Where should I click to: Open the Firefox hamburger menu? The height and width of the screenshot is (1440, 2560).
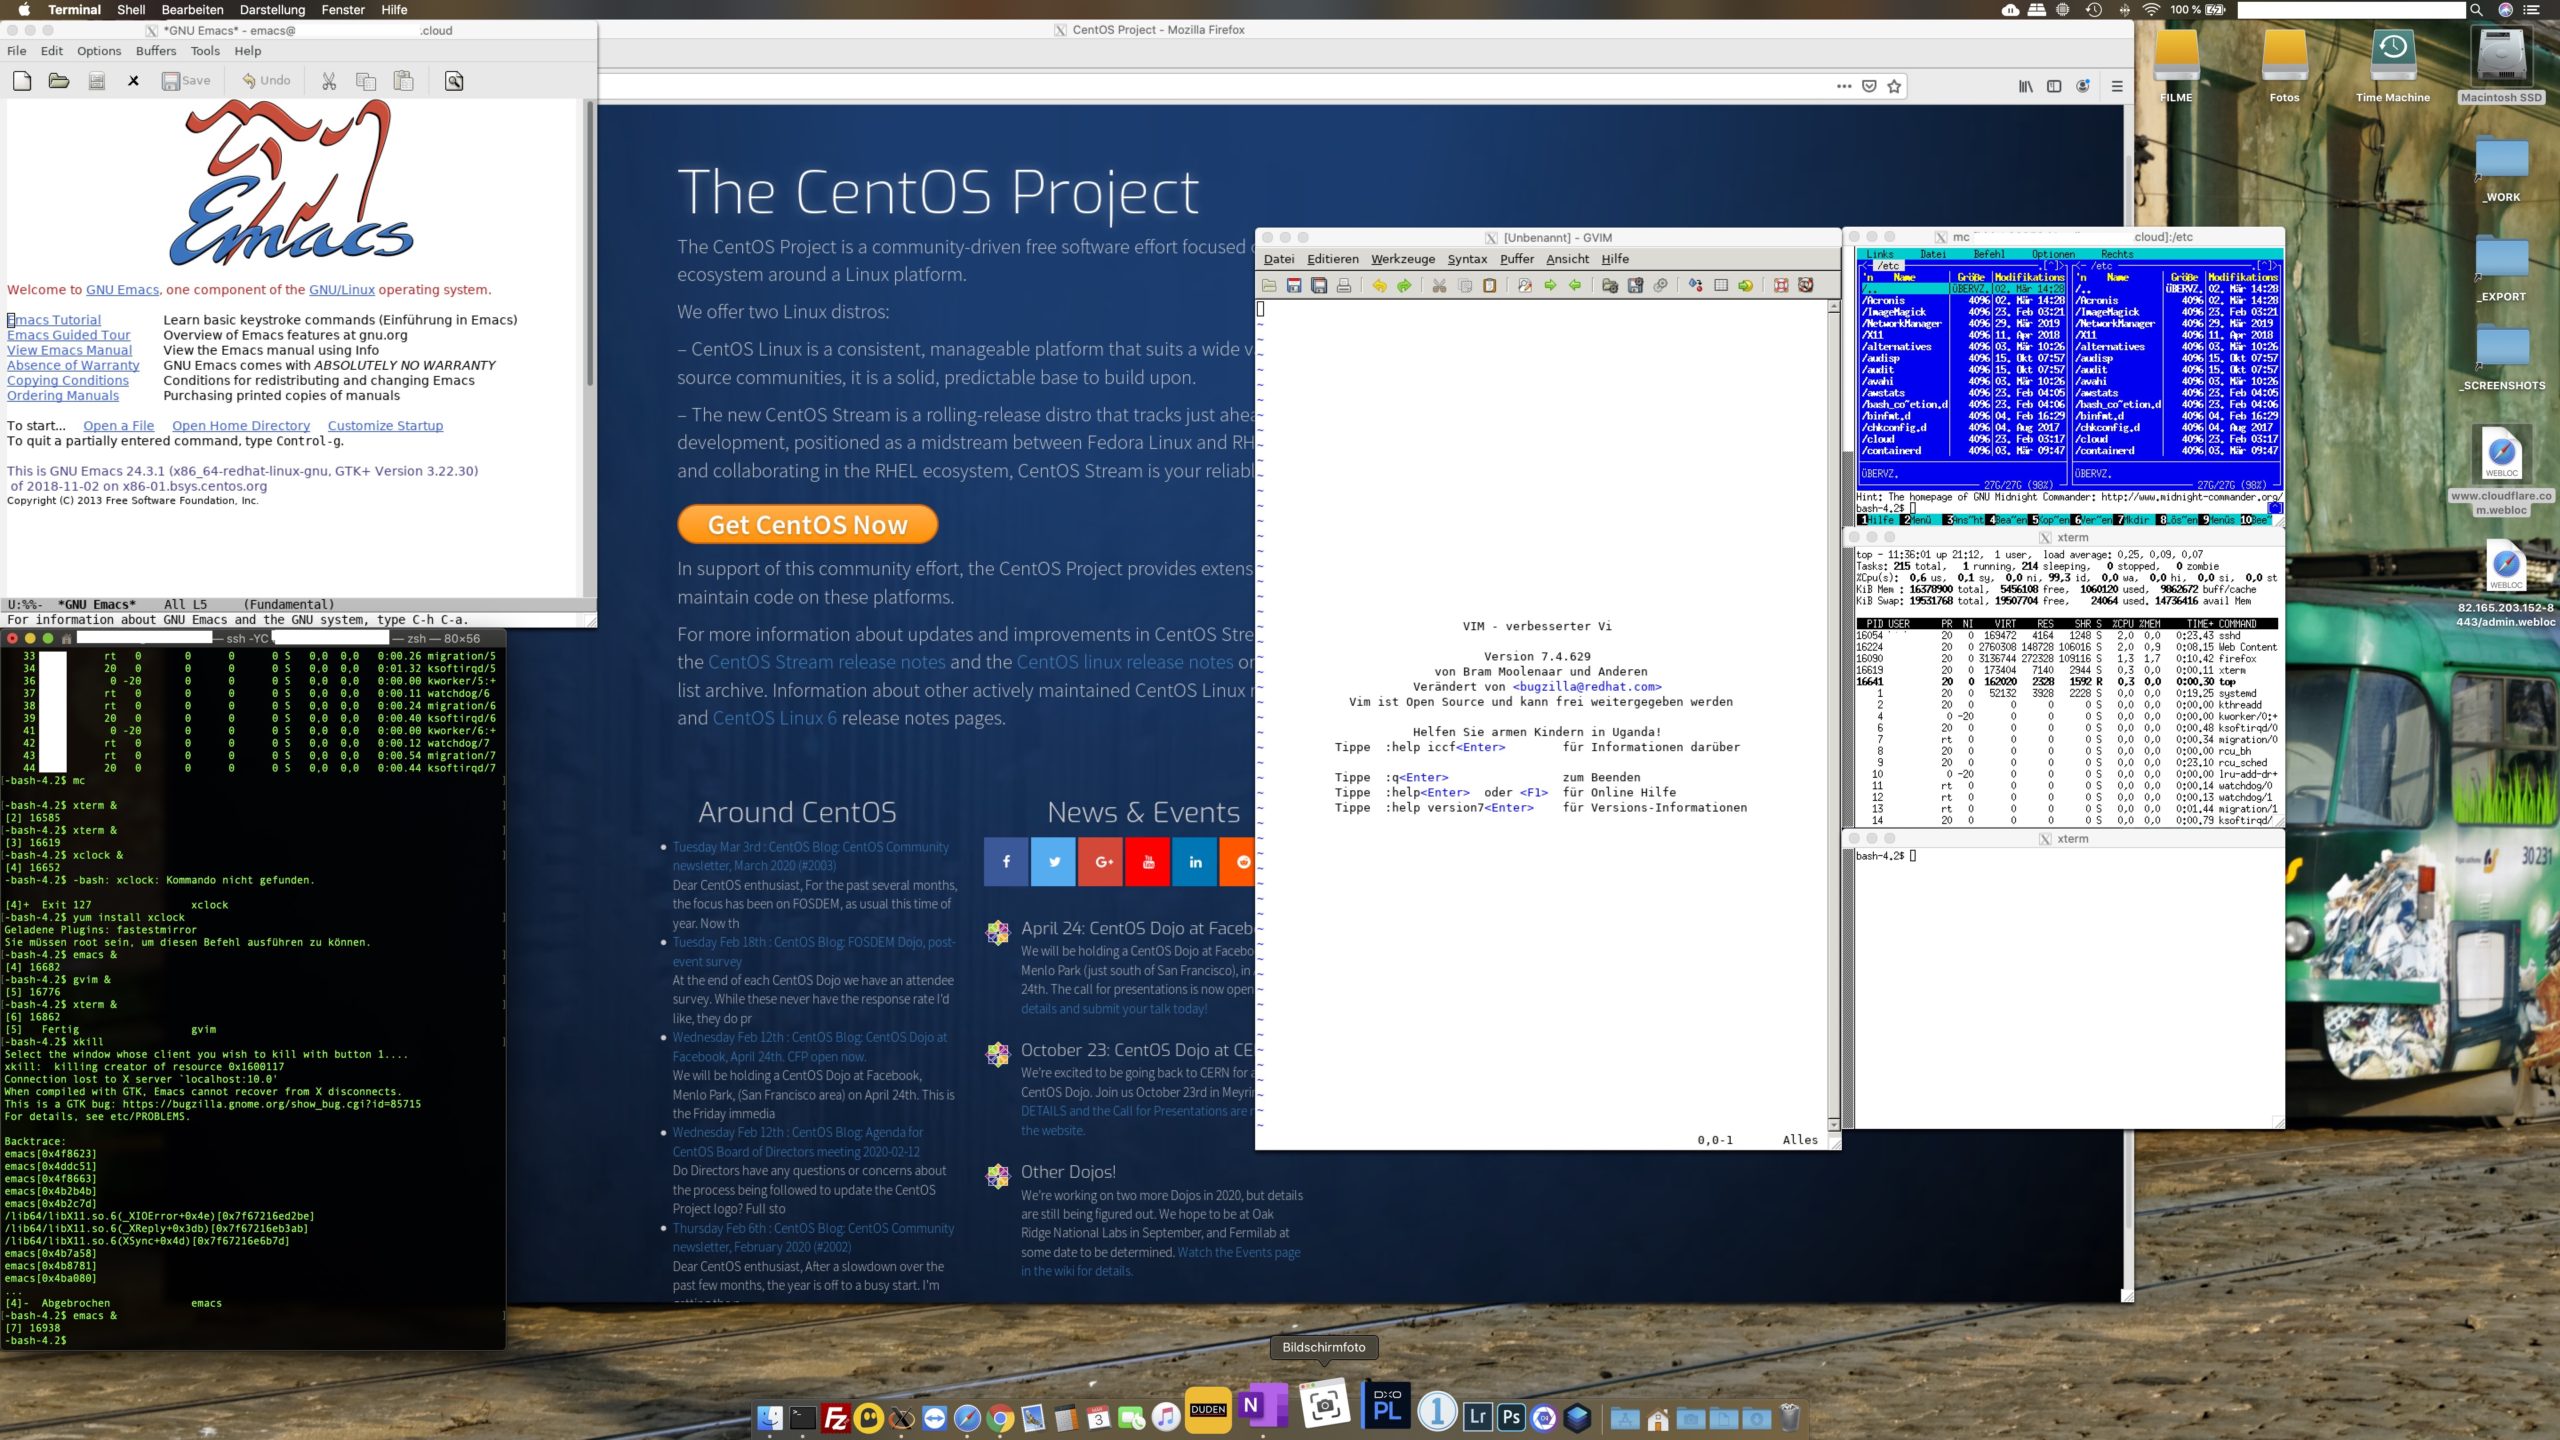pos(2117,87)
